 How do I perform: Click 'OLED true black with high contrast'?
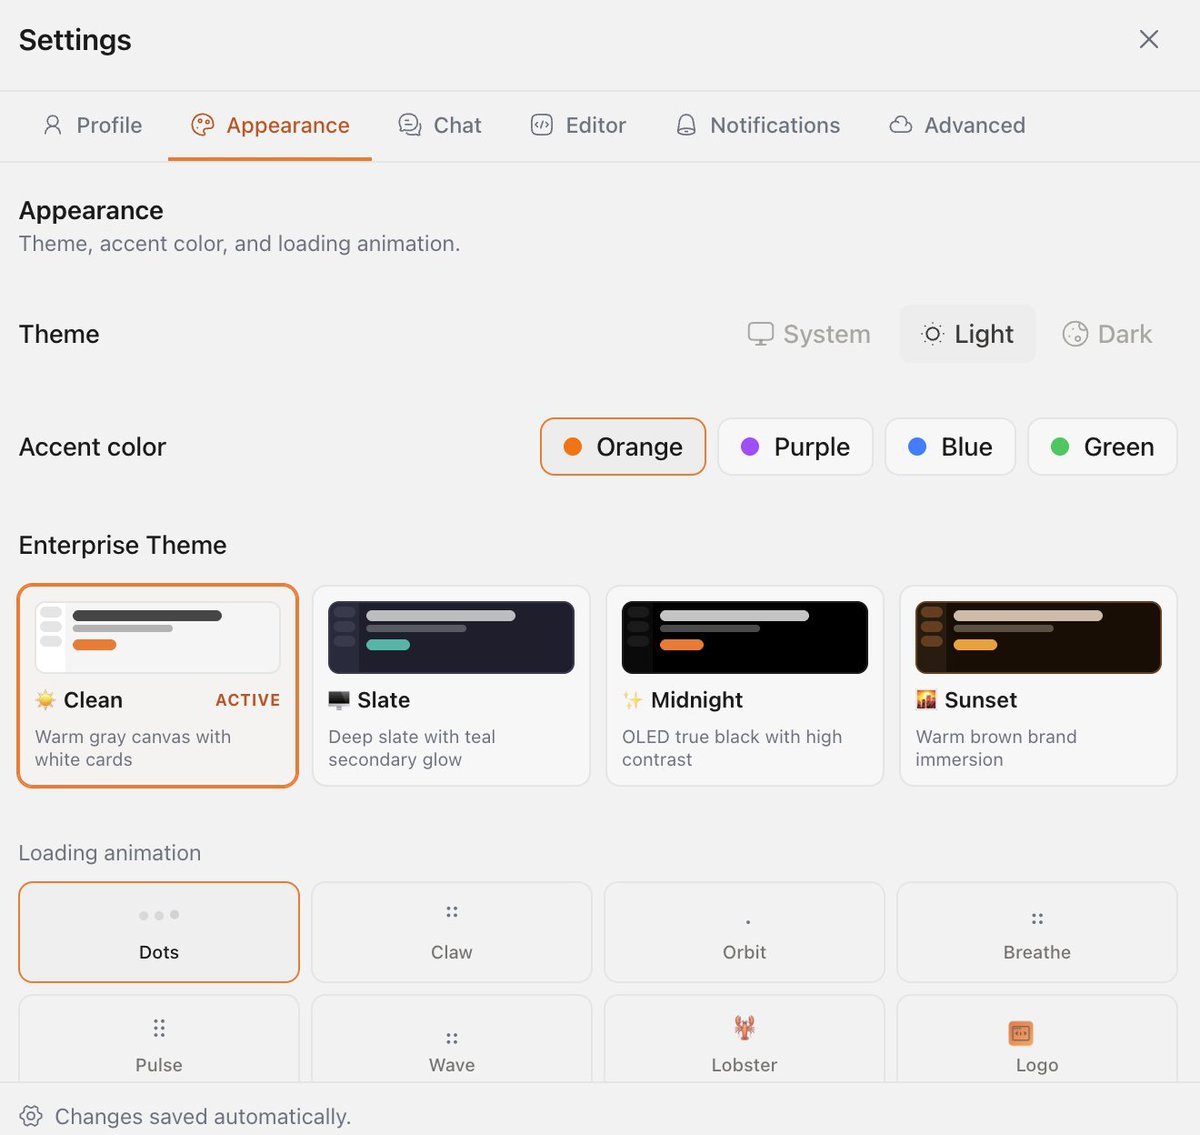(732, 748)
